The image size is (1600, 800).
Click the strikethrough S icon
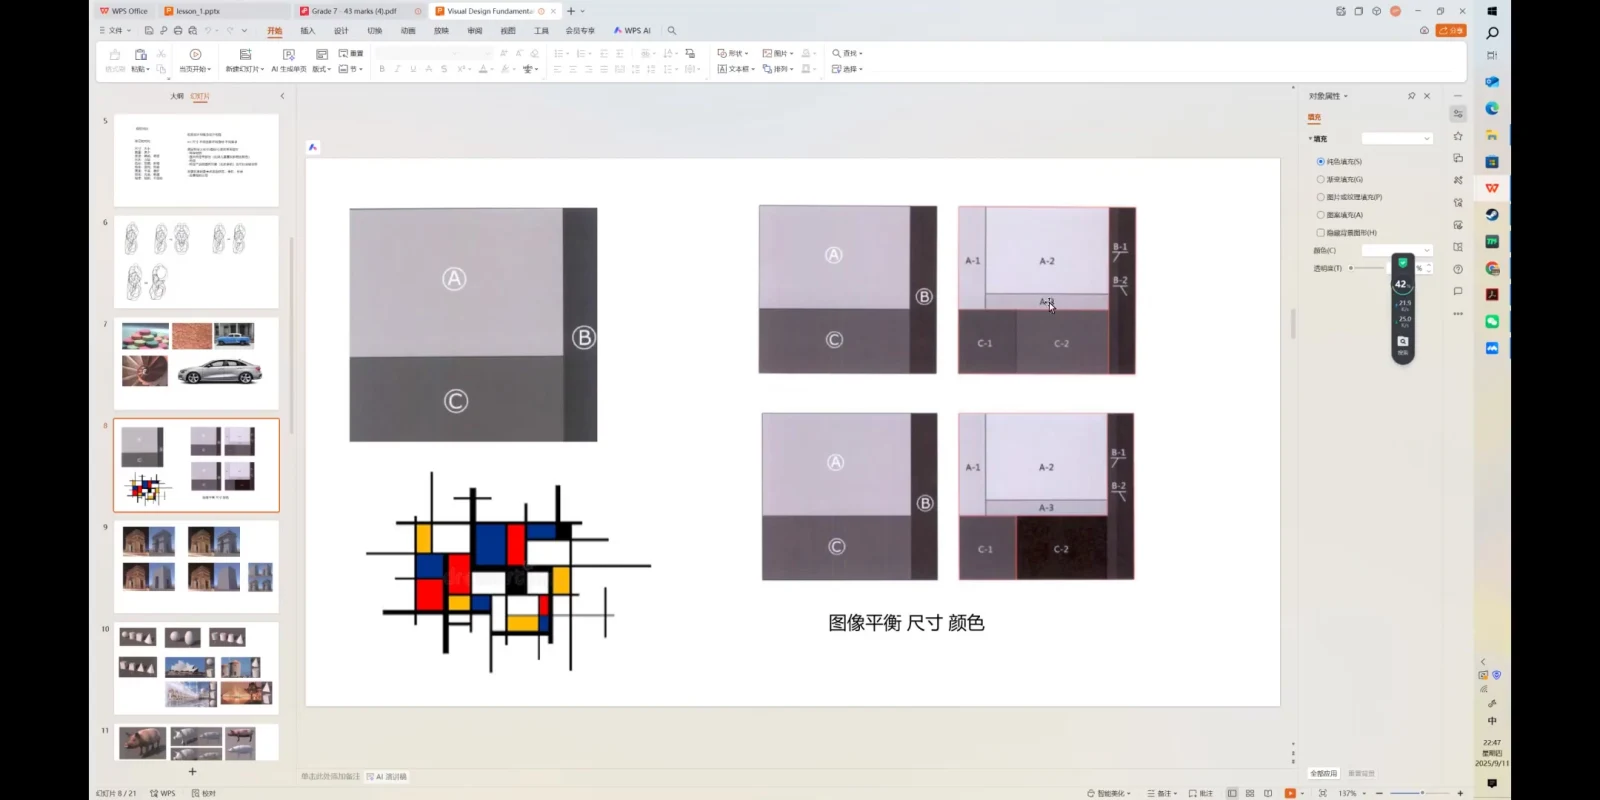click(444, 69)
